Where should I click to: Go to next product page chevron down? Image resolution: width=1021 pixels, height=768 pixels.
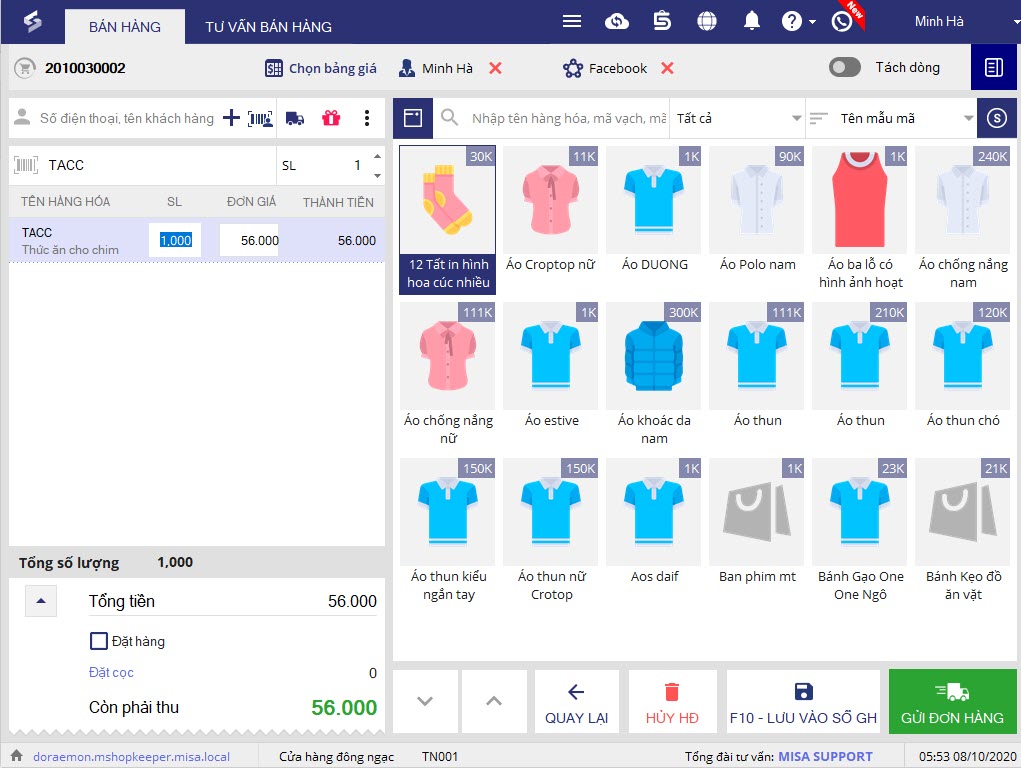425,702
